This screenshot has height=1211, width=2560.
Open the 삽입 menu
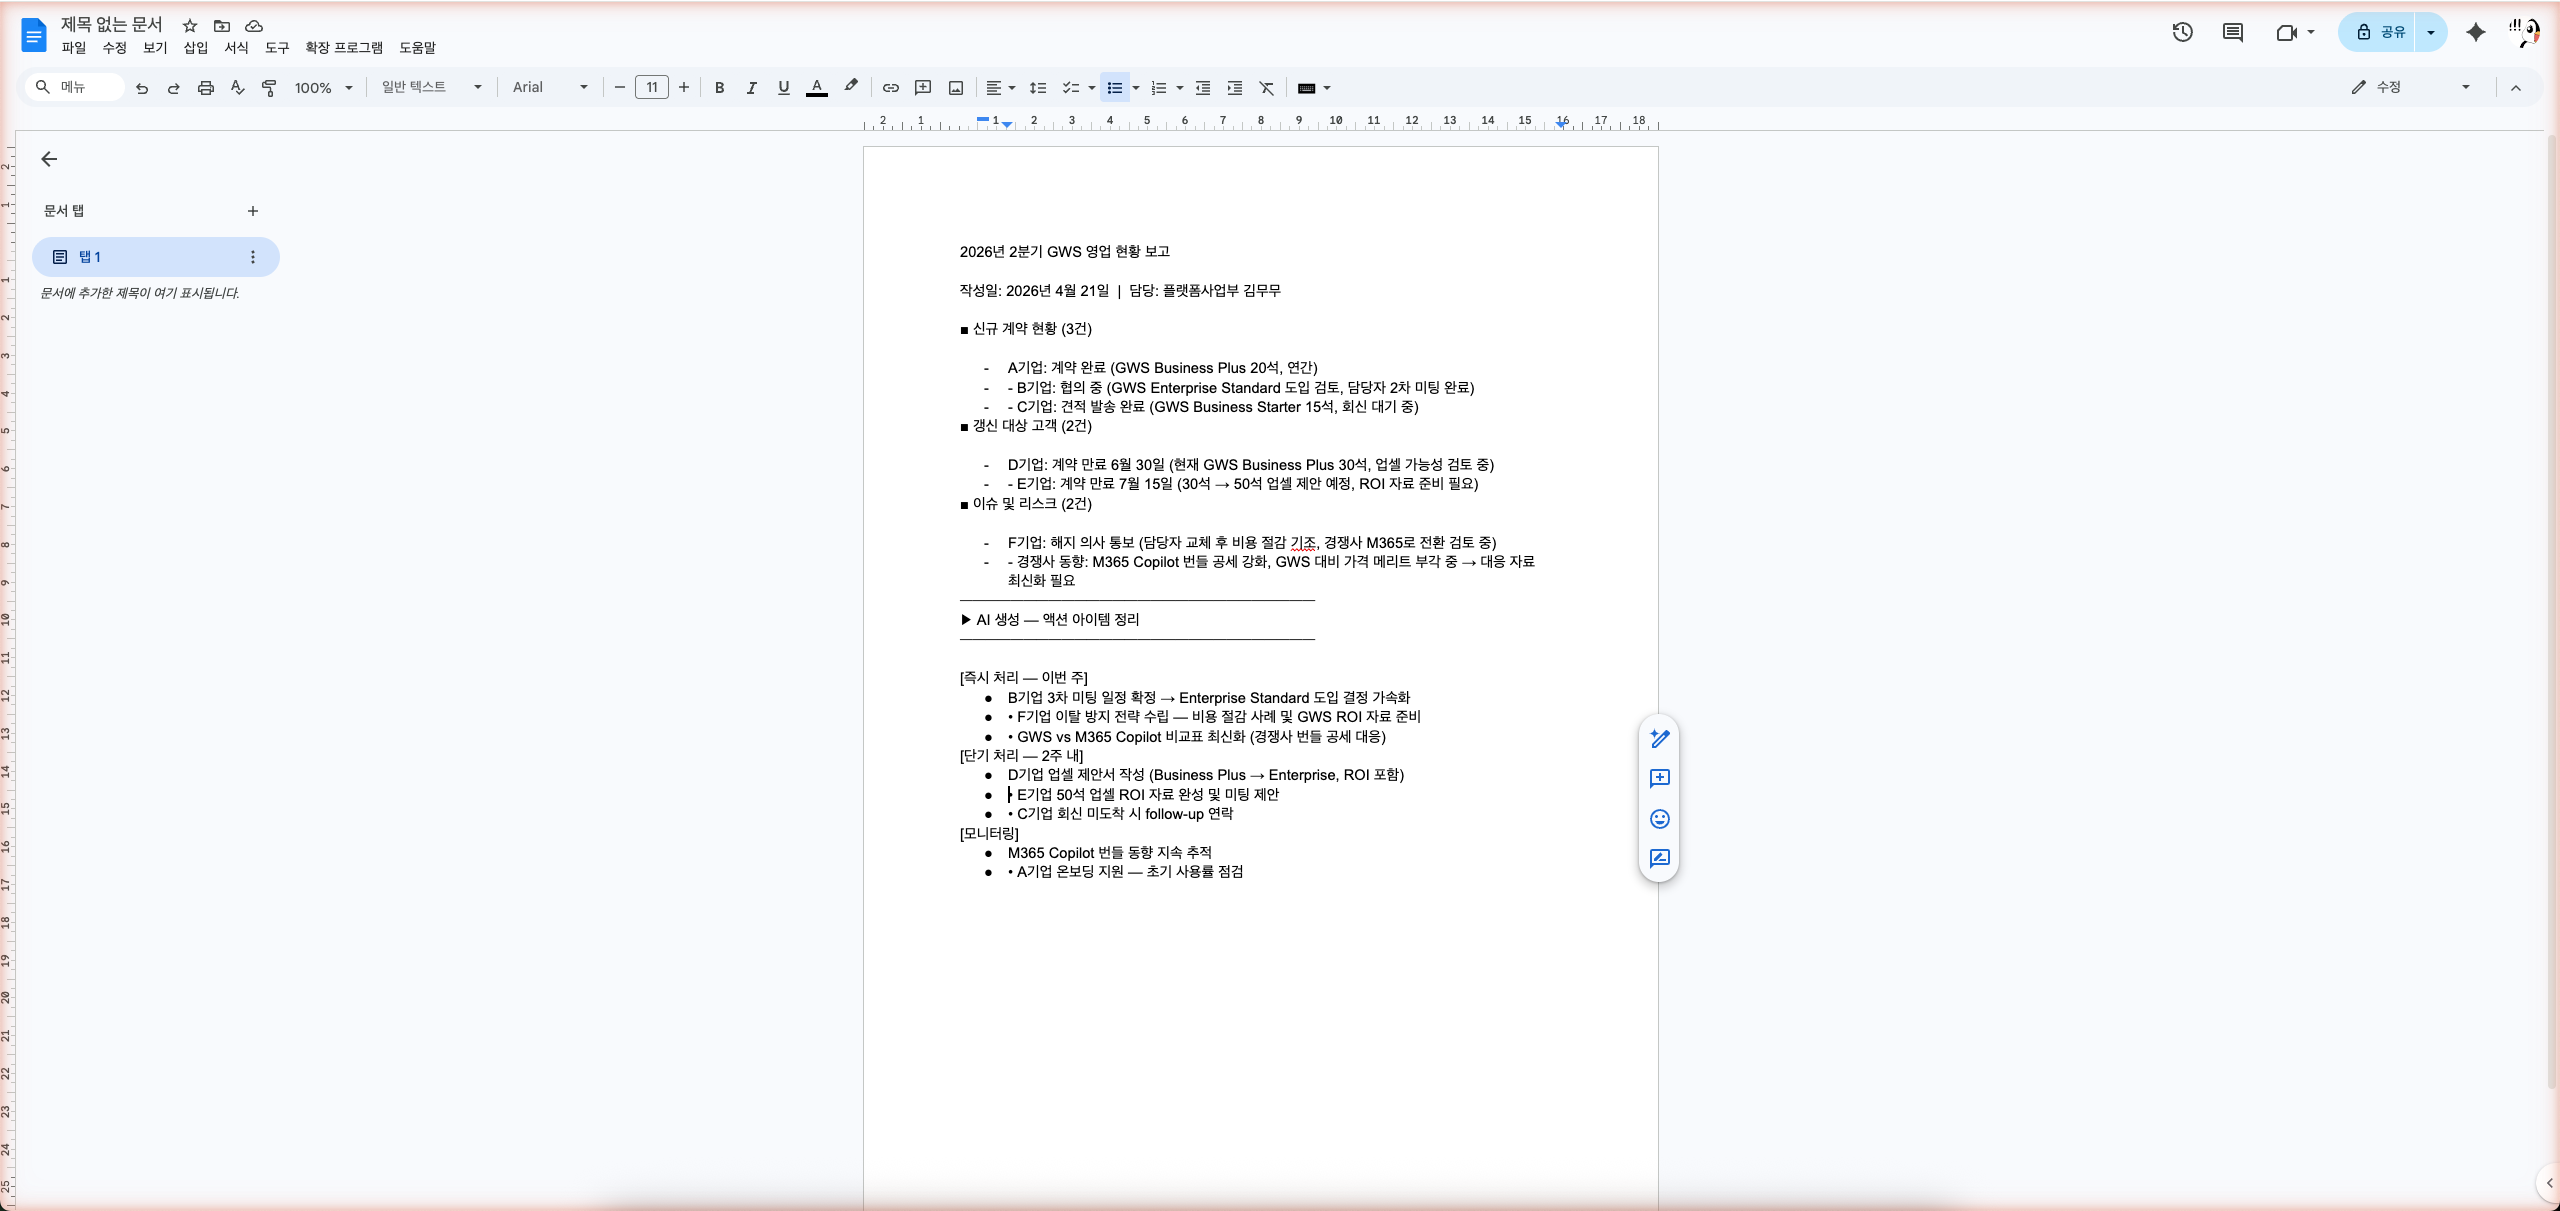196,47
